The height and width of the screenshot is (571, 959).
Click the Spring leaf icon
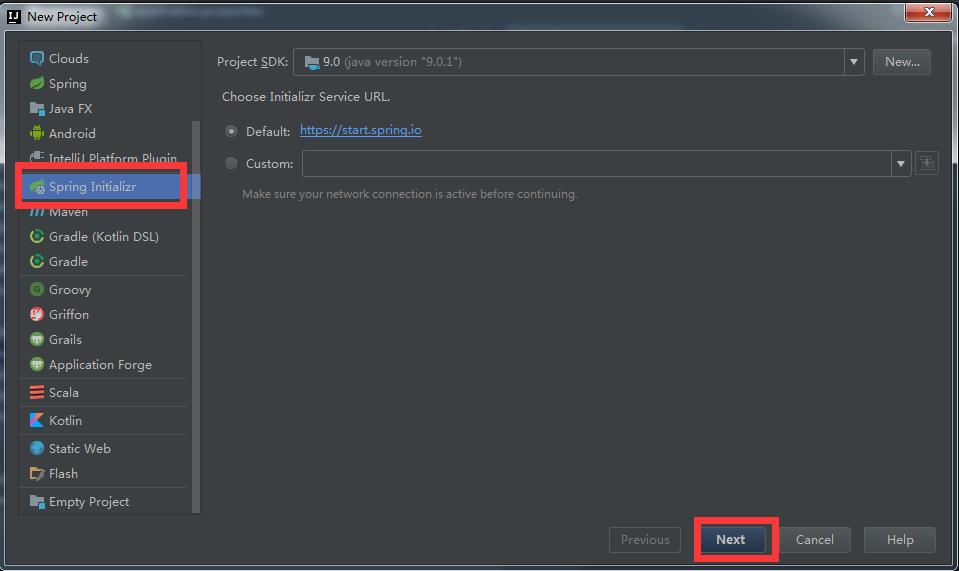point(37,83)
